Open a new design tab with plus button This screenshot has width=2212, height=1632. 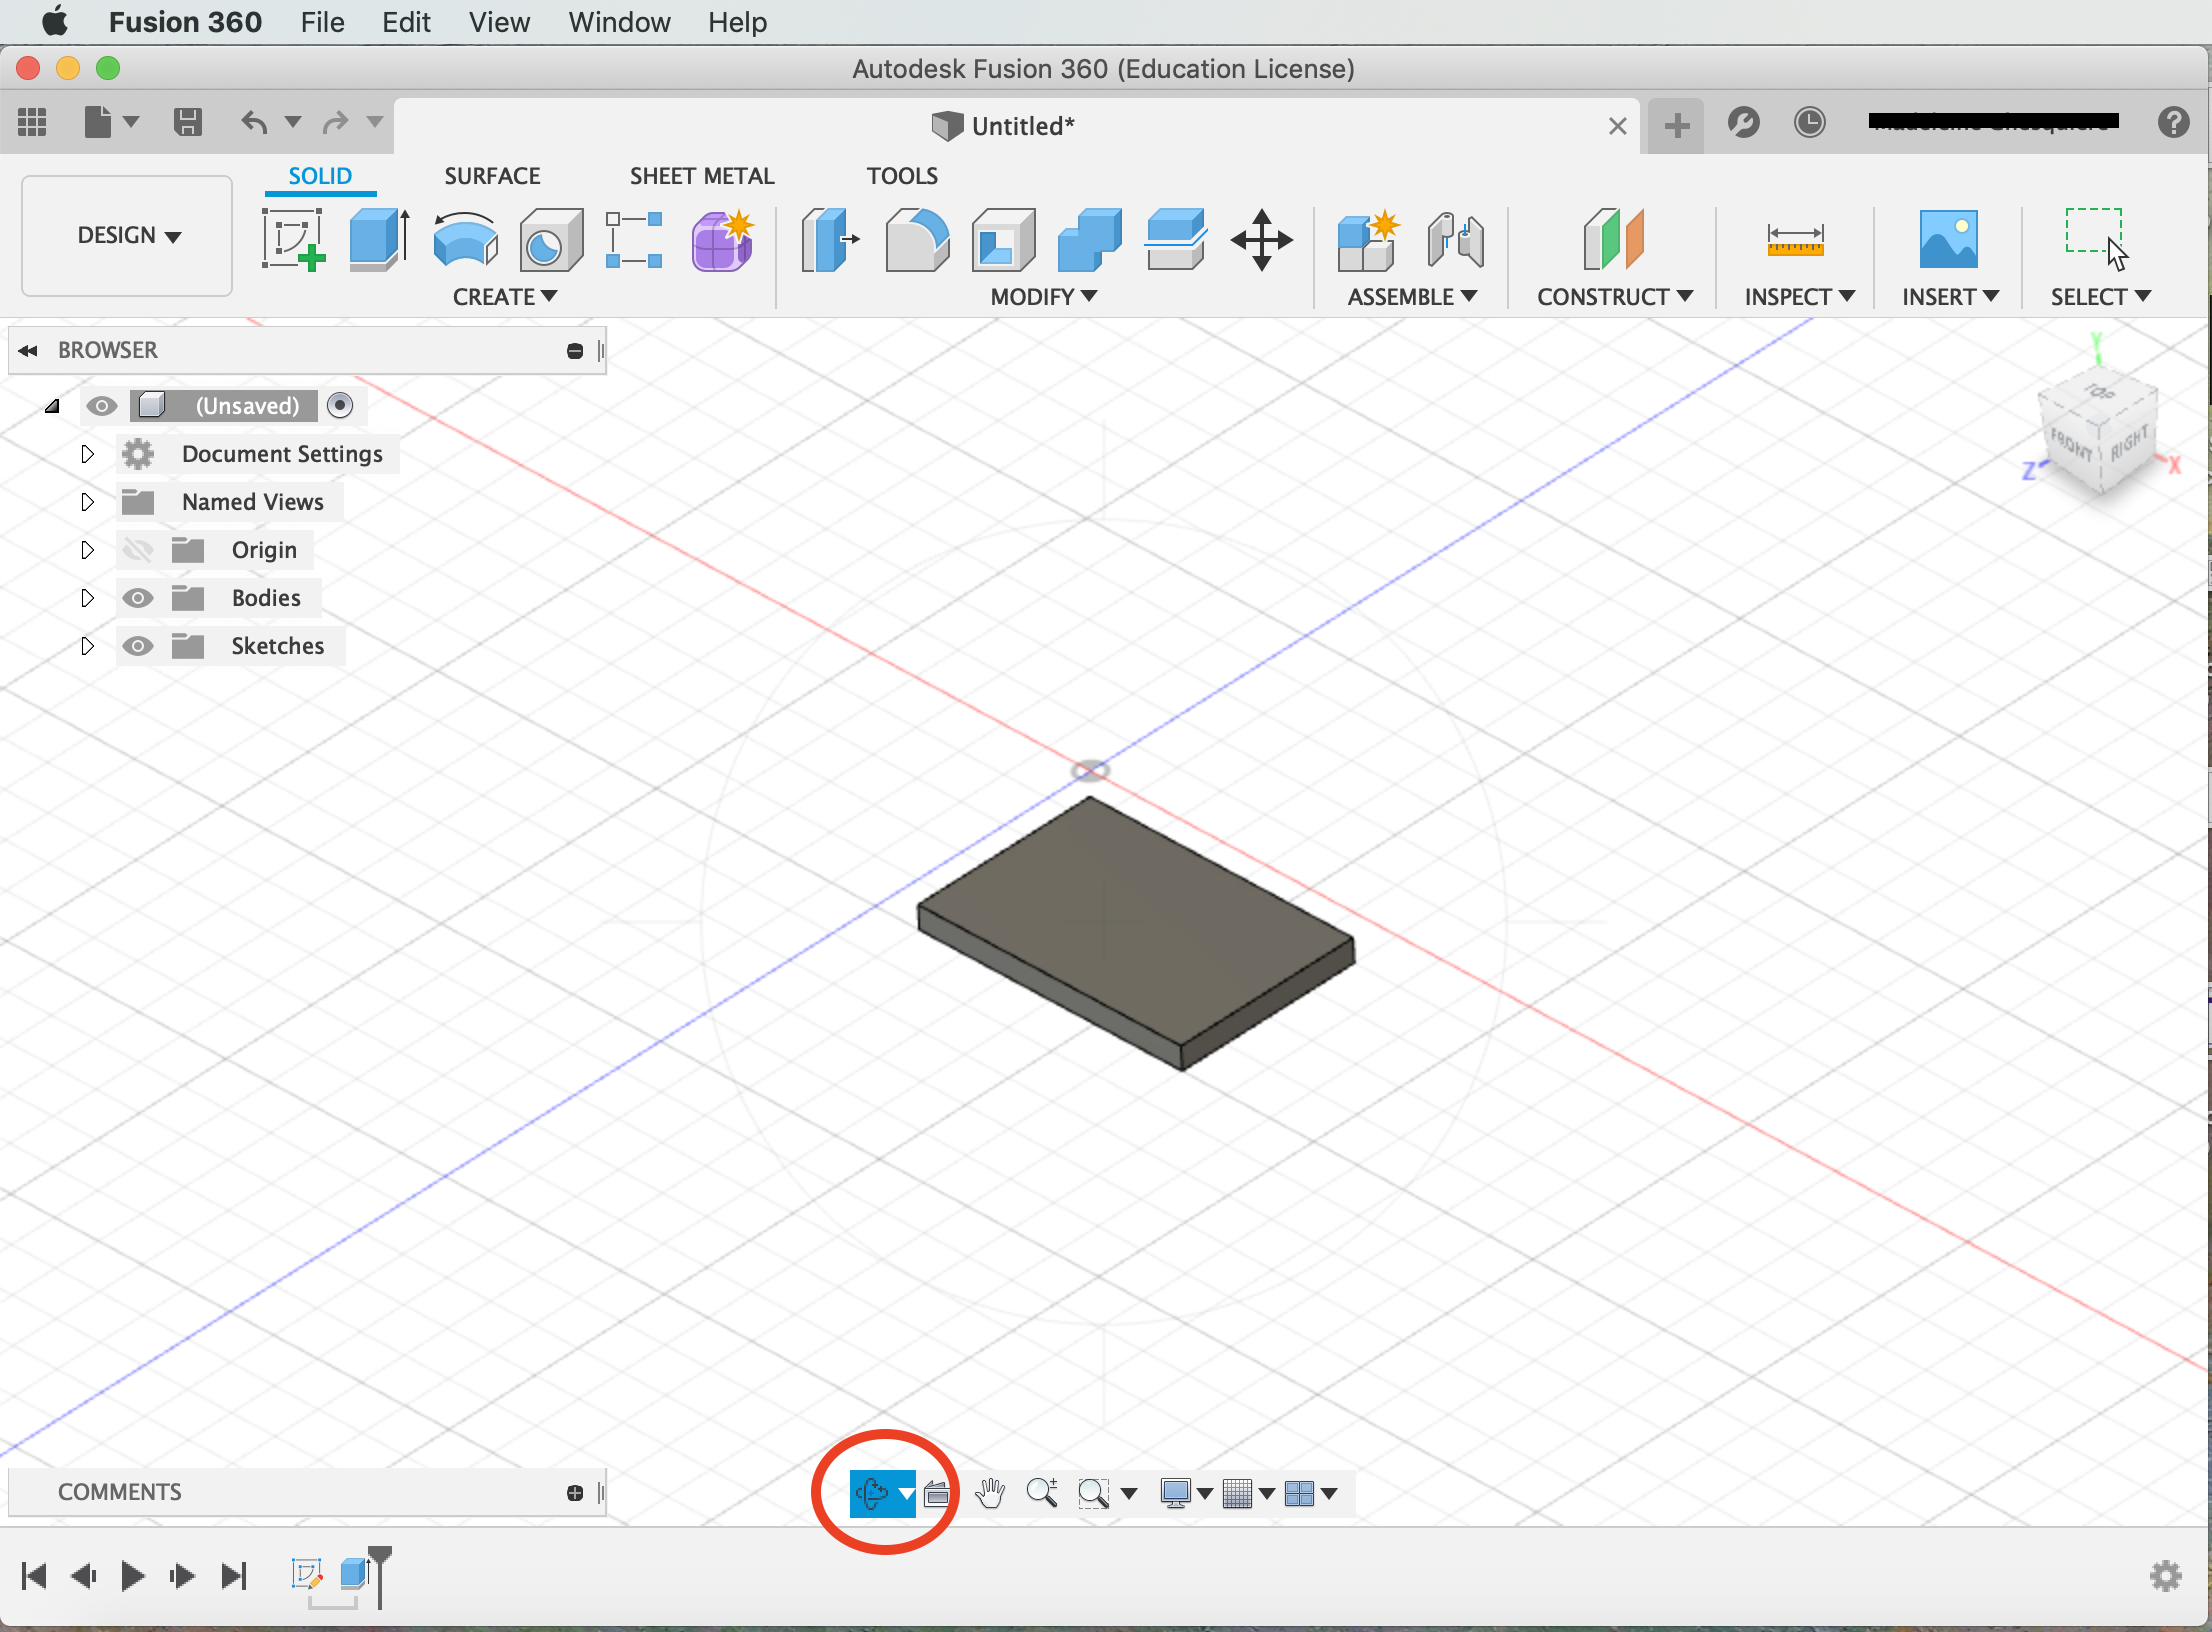(1676, 126)
